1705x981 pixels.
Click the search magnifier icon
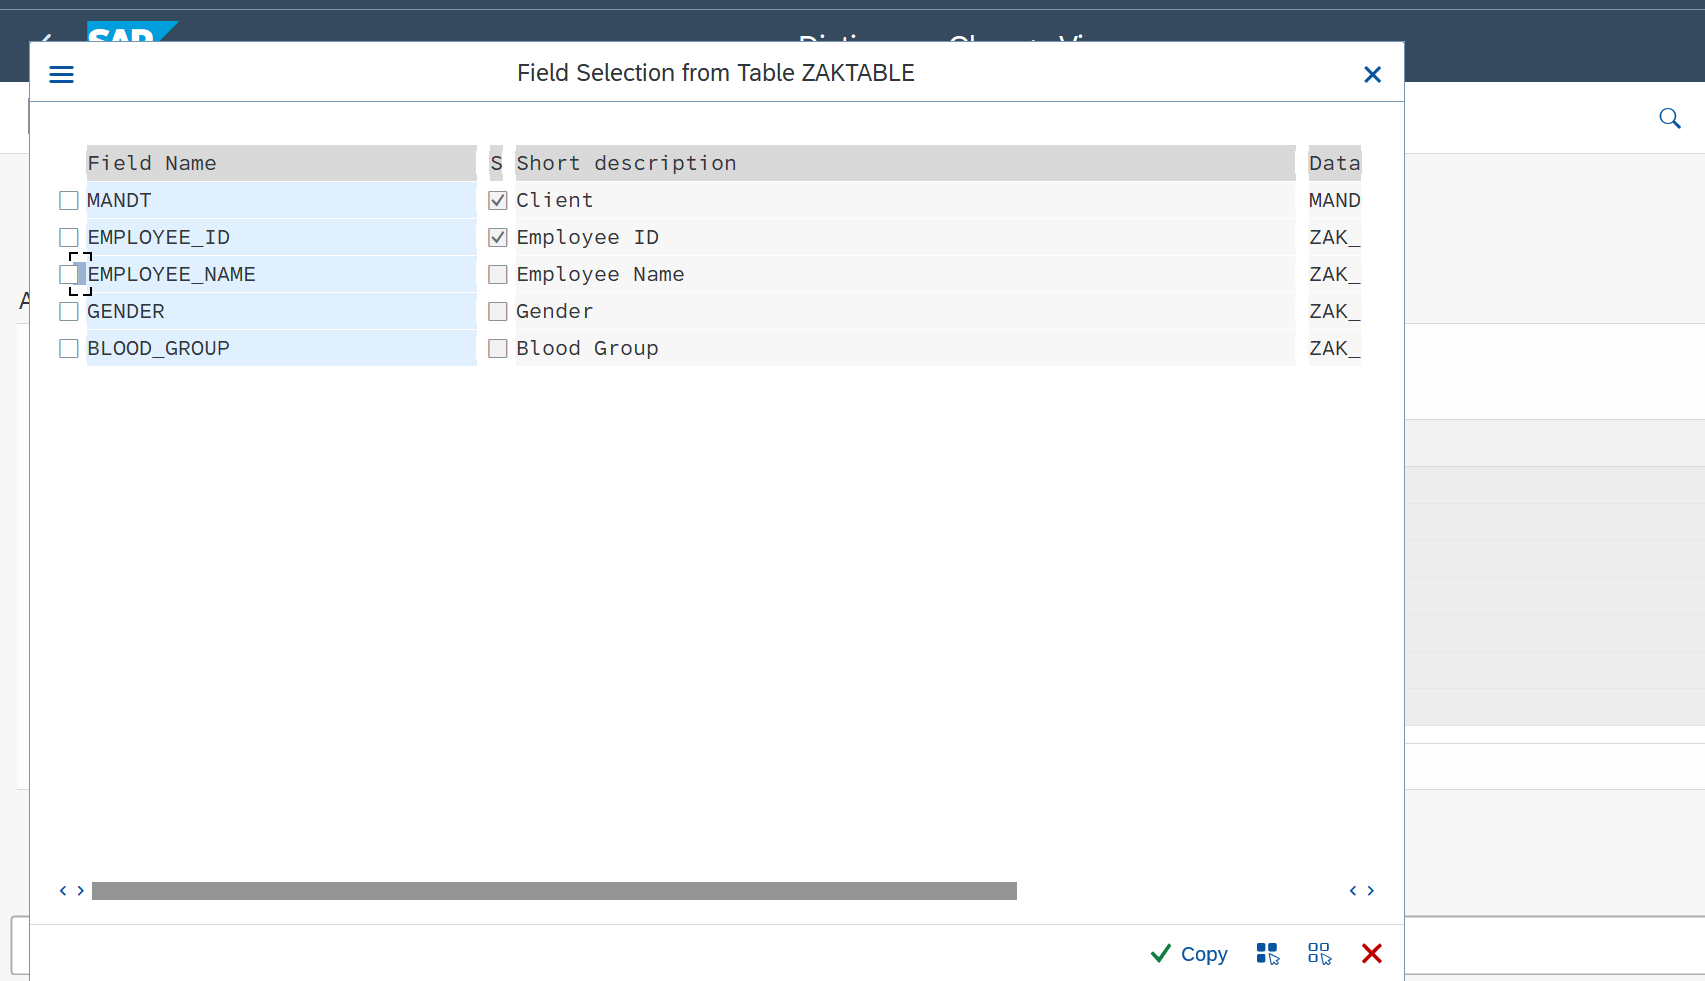1669,119
